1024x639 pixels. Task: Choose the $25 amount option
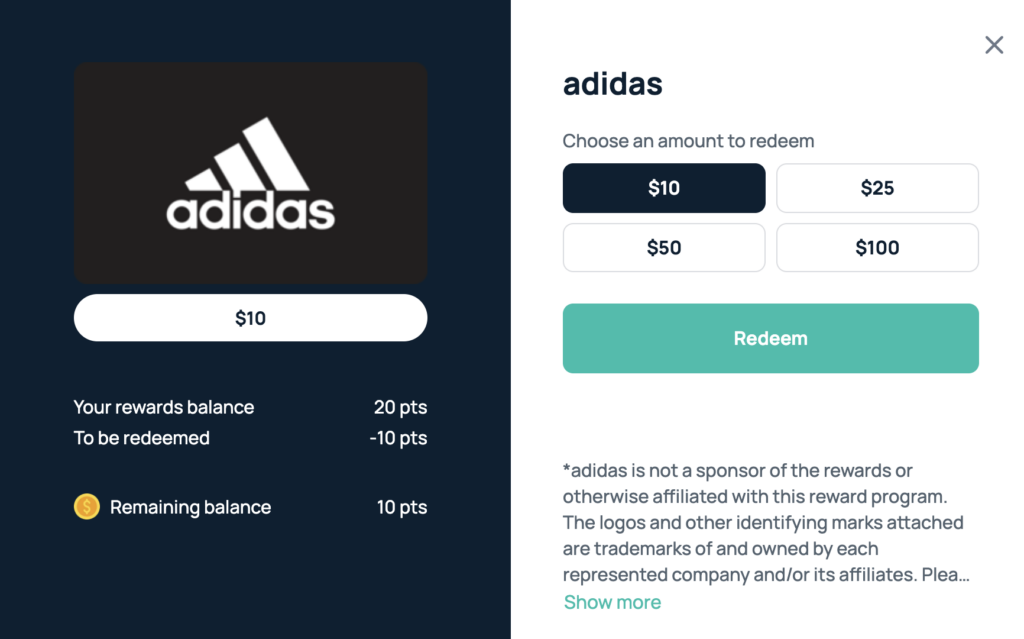click(x=877, y=188)
